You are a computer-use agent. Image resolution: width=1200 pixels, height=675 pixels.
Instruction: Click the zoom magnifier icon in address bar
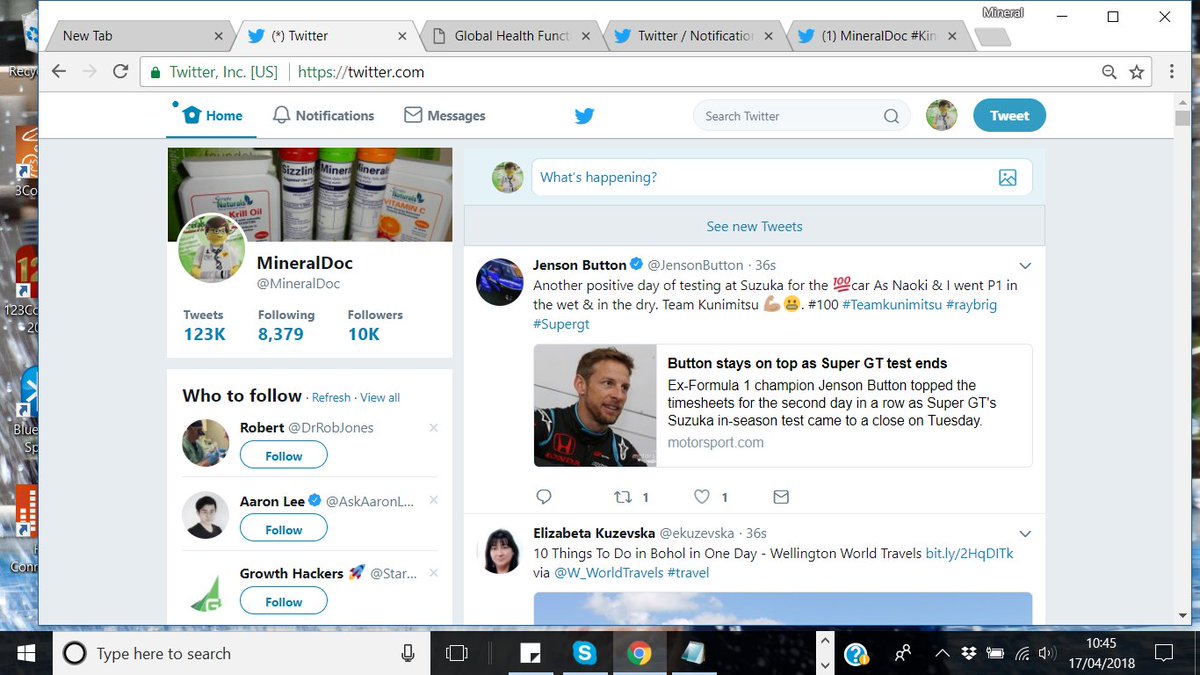pos(1109,72)
